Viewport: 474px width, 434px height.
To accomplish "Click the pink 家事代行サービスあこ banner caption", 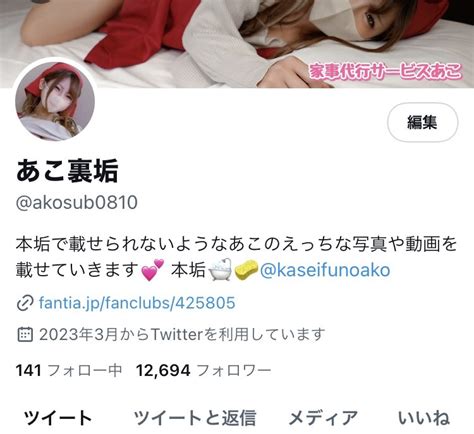I will point(385,72).
